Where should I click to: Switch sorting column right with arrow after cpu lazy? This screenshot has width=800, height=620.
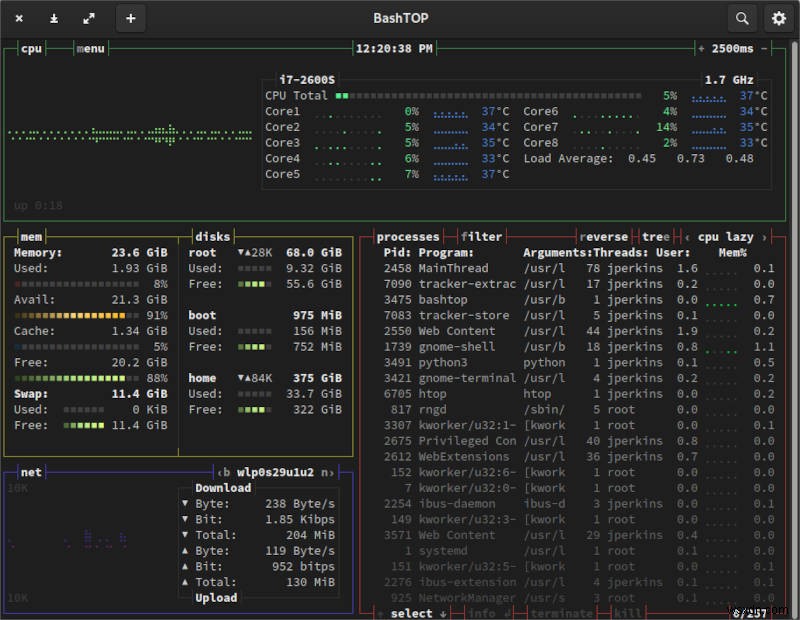coord(764,237)
